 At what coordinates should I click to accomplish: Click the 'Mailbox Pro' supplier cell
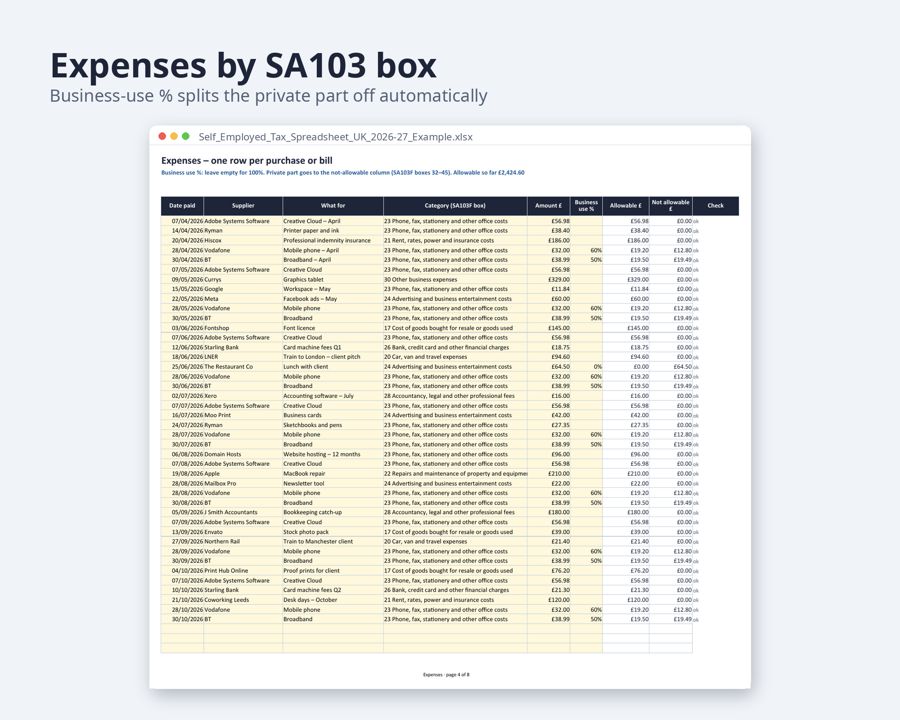243,483
